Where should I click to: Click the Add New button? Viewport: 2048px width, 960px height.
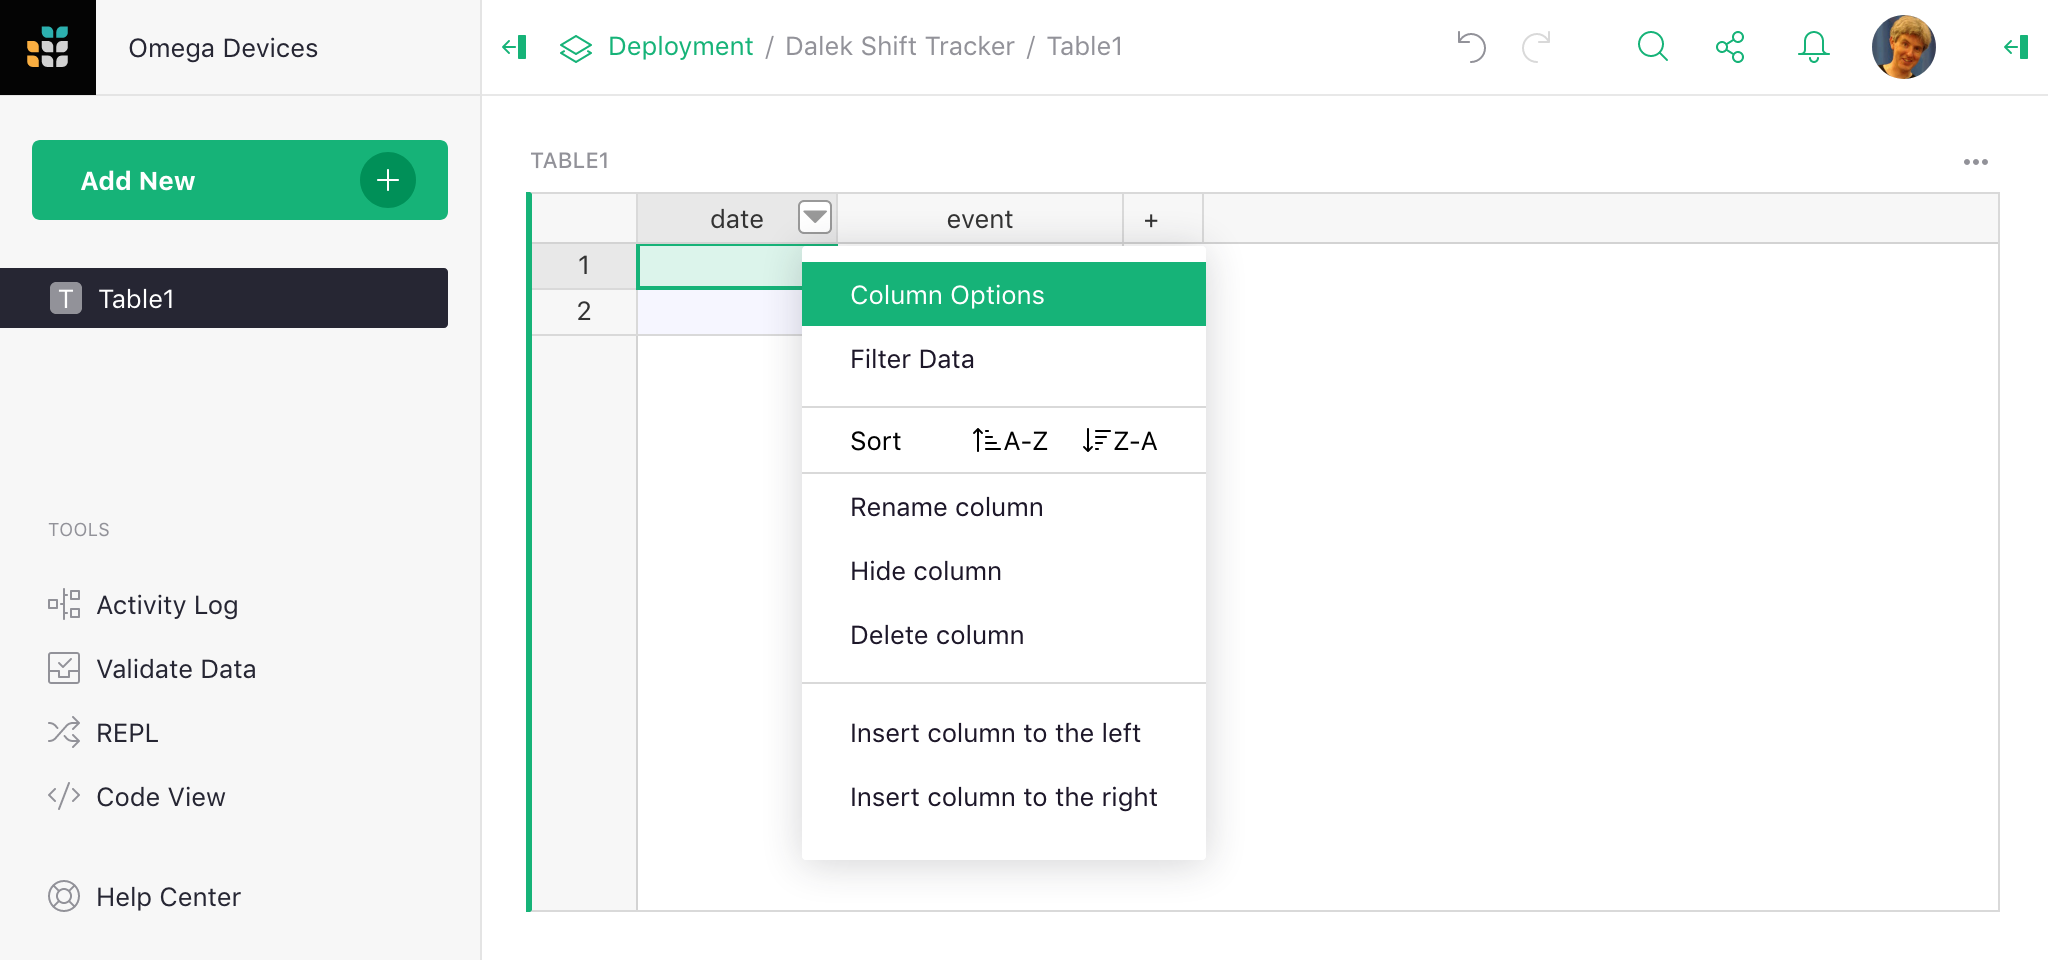239,180
